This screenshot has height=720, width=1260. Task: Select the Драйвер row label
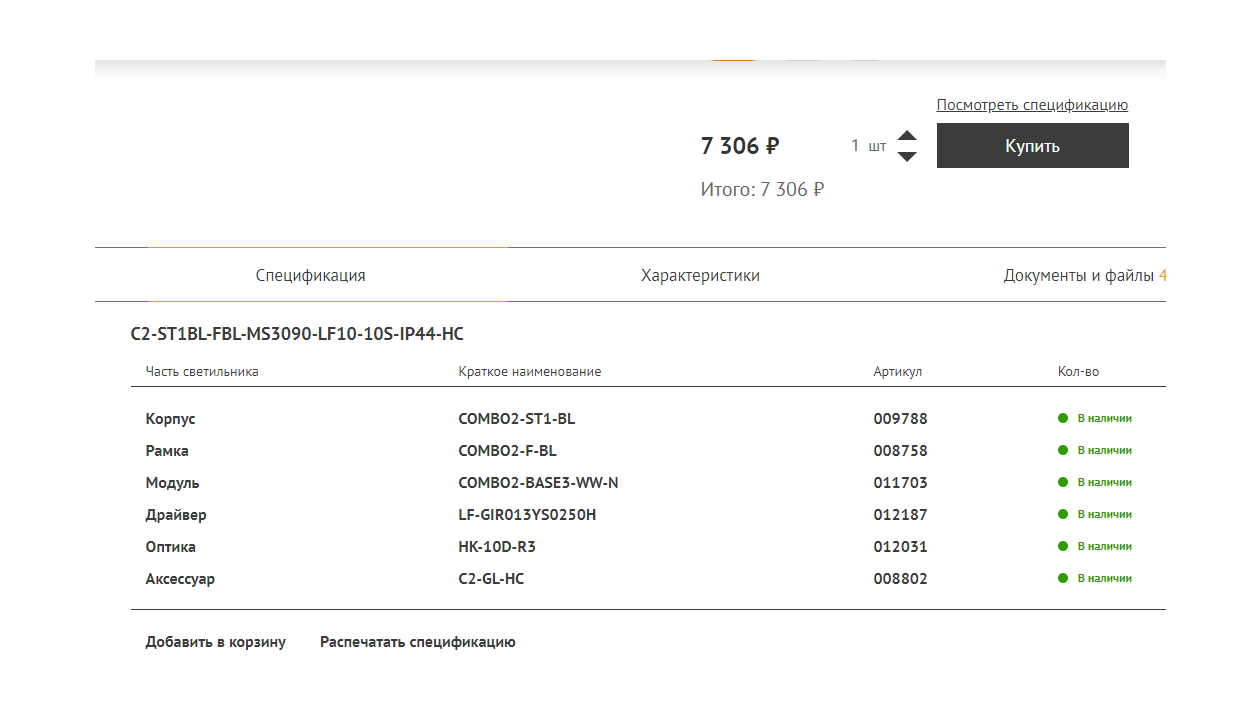pos(176,515)
